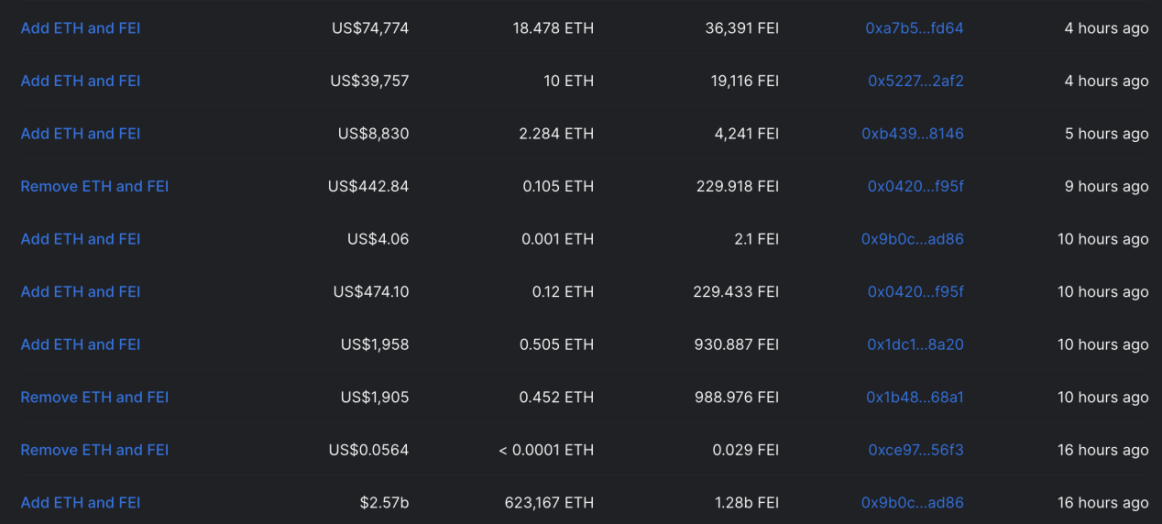Screen dimensions: 1162x524
Task: View account address 0x1dc1...8a20
Action: point(916,345)
